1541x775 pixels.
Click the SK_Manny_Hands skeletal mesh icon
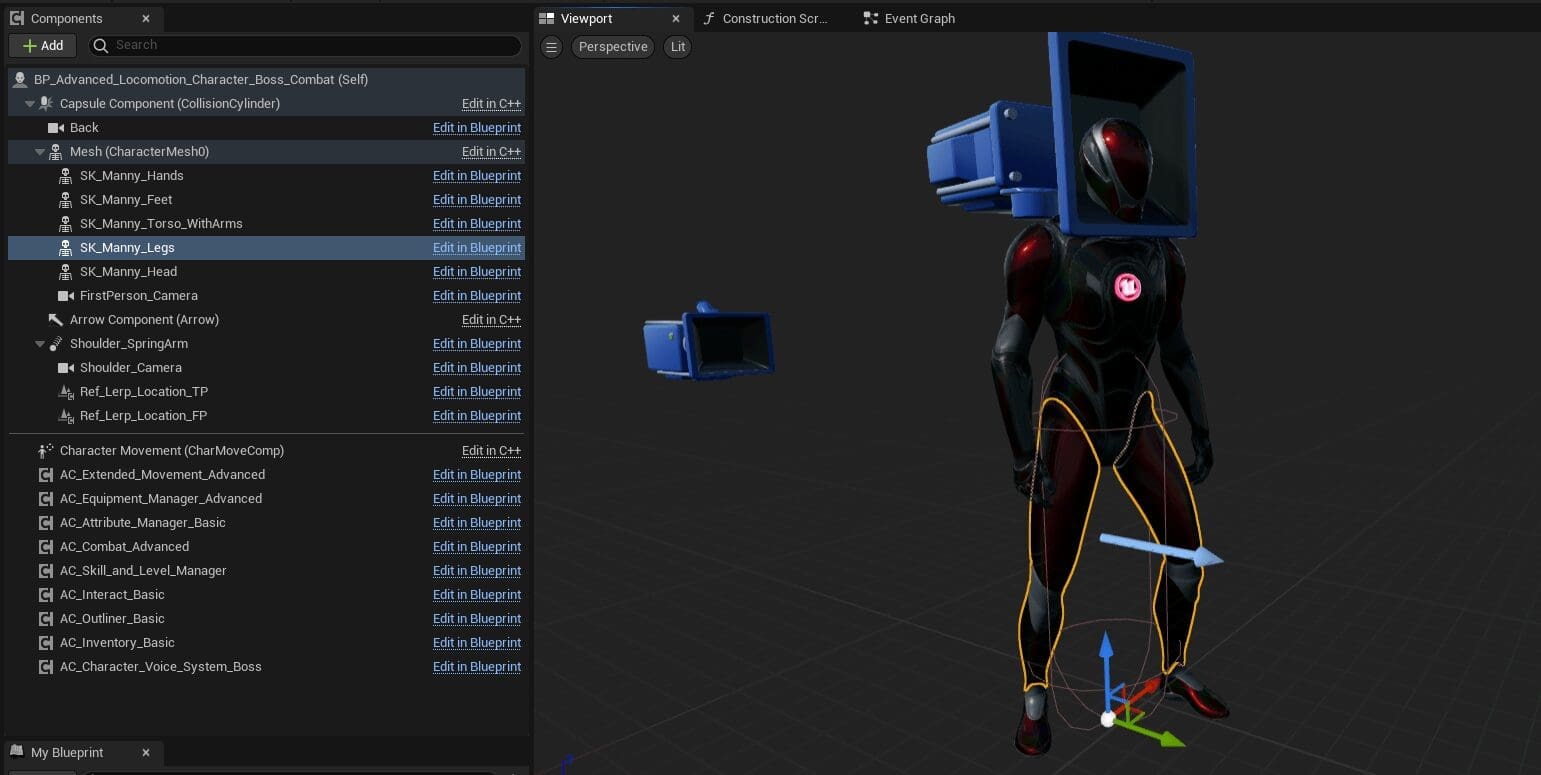(x=65, y=176)
